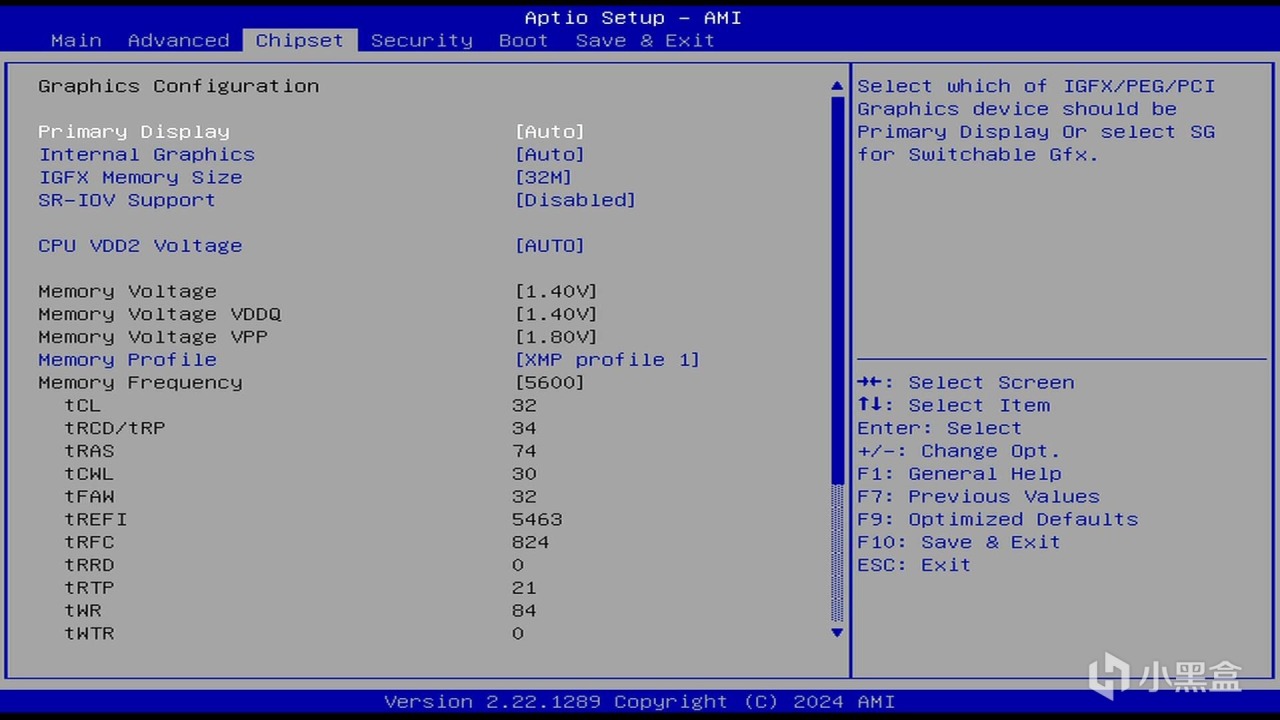Open the [XMP profile 1] value
1280x720 pixels.
click(x=607, y=359)
